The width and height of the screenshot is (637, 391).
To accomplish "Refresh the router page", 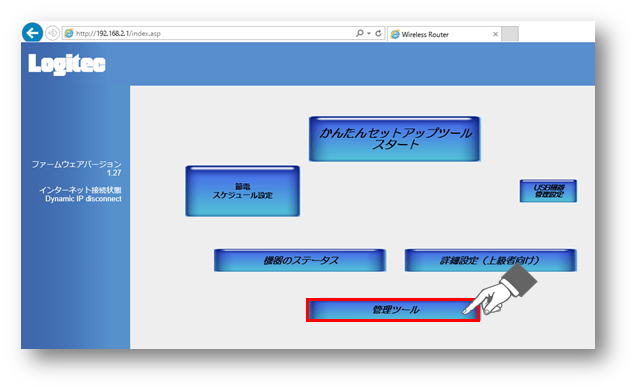I will pyautogui.click(x=378, y=33).
